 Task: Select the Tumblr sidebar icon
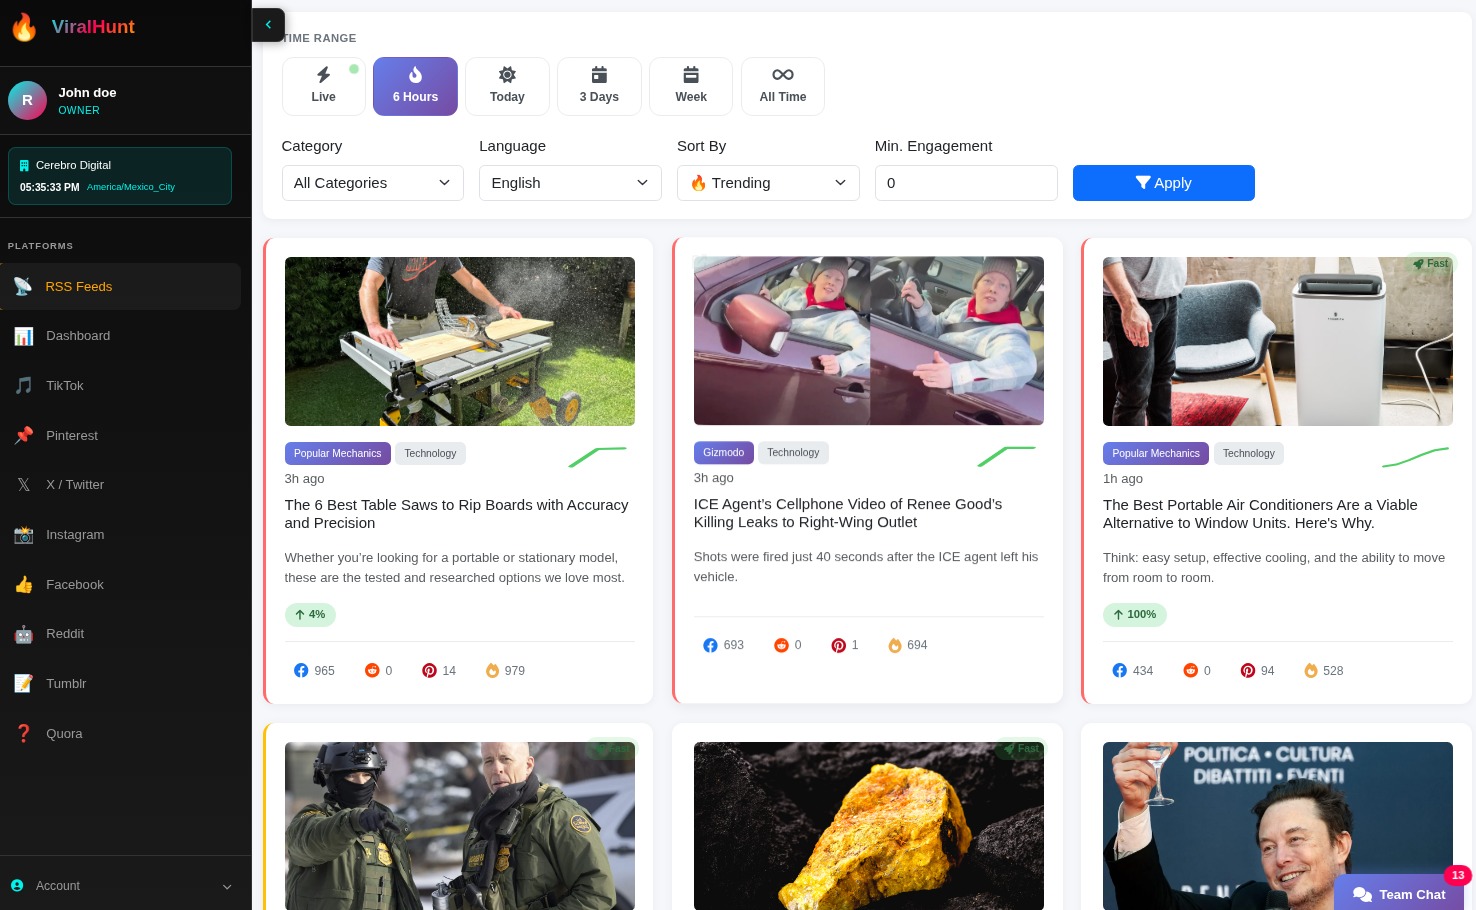pos(24,684)
